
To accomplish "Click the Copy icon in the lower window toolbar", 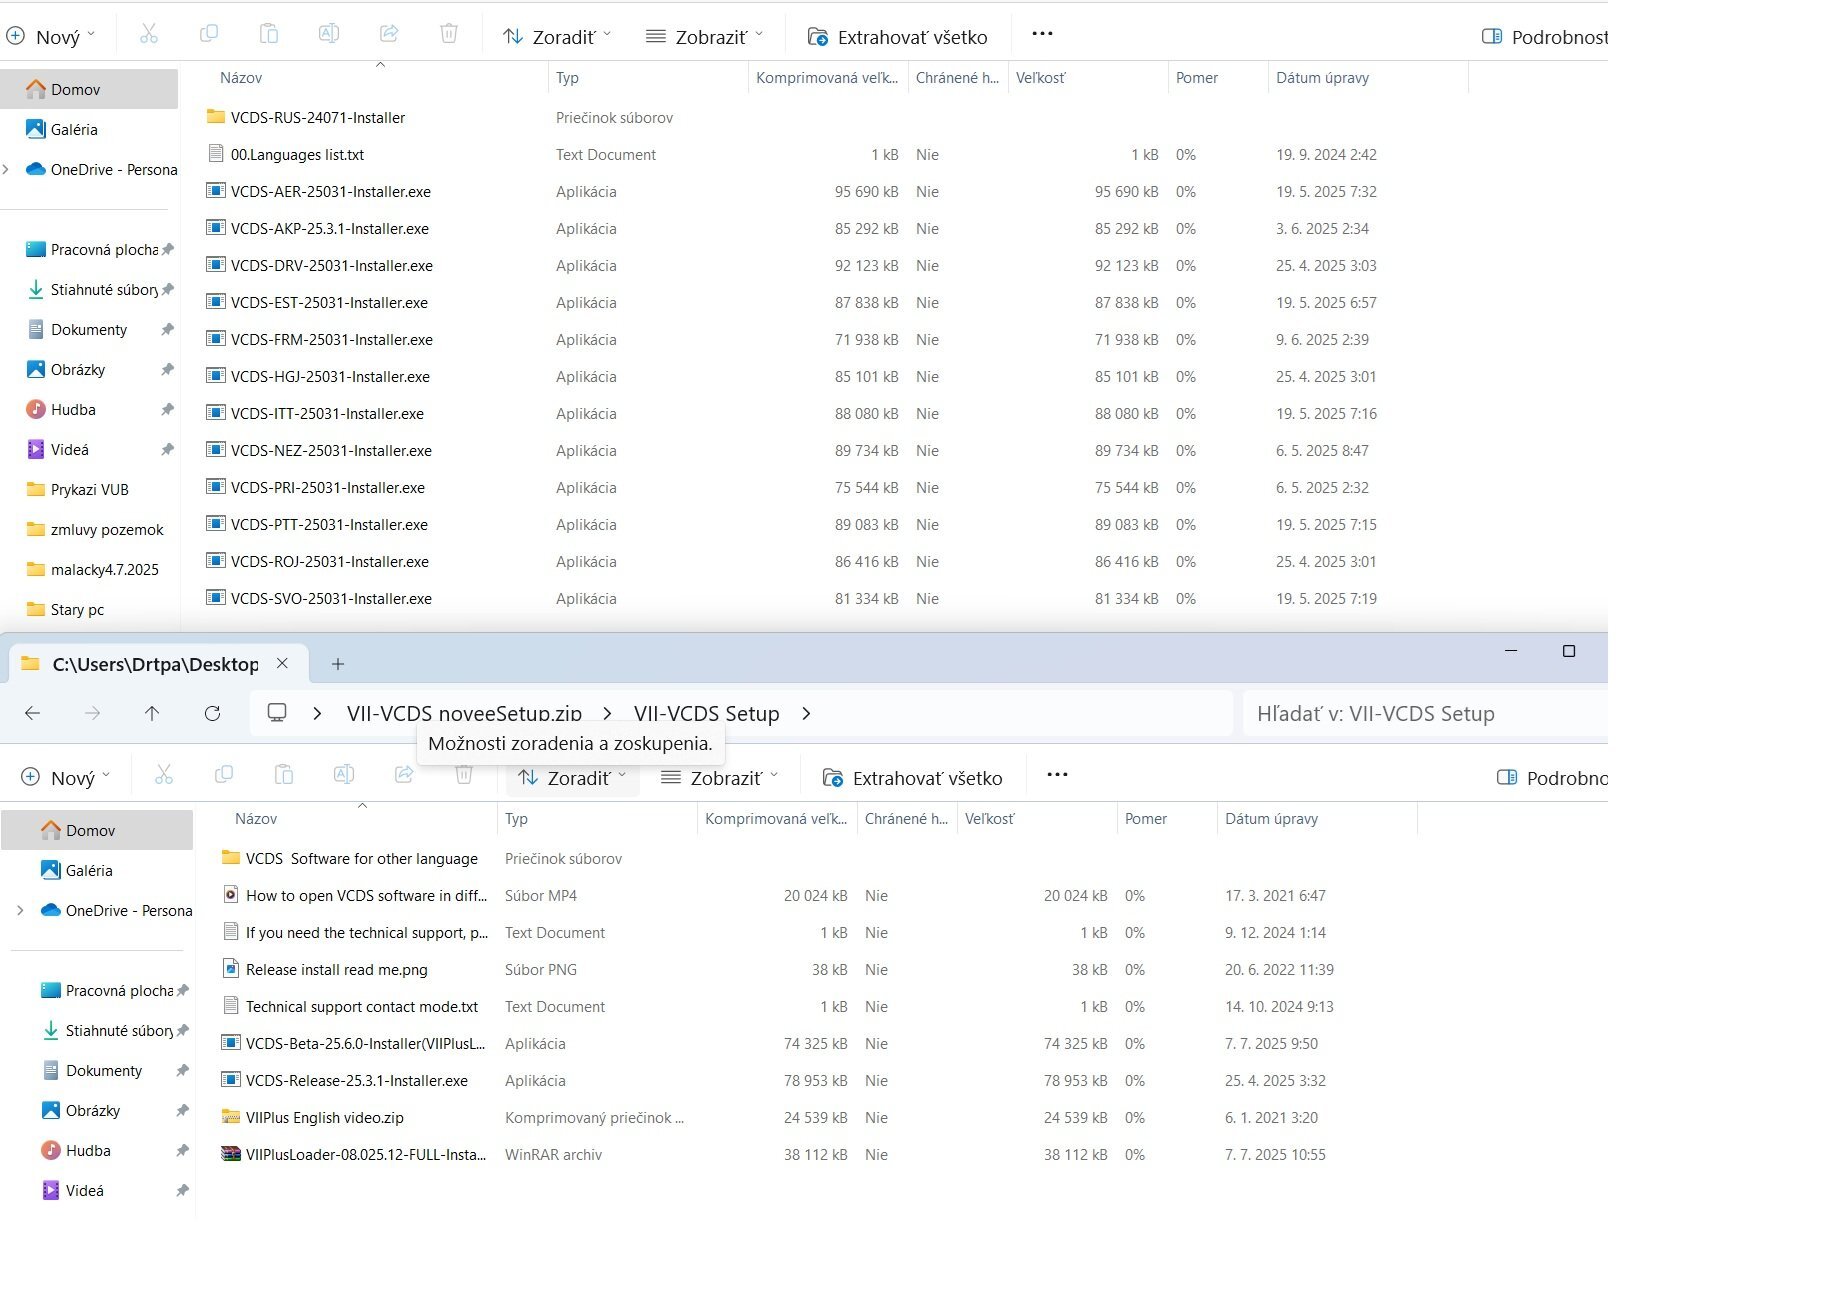I will click(x=224, y=775).
